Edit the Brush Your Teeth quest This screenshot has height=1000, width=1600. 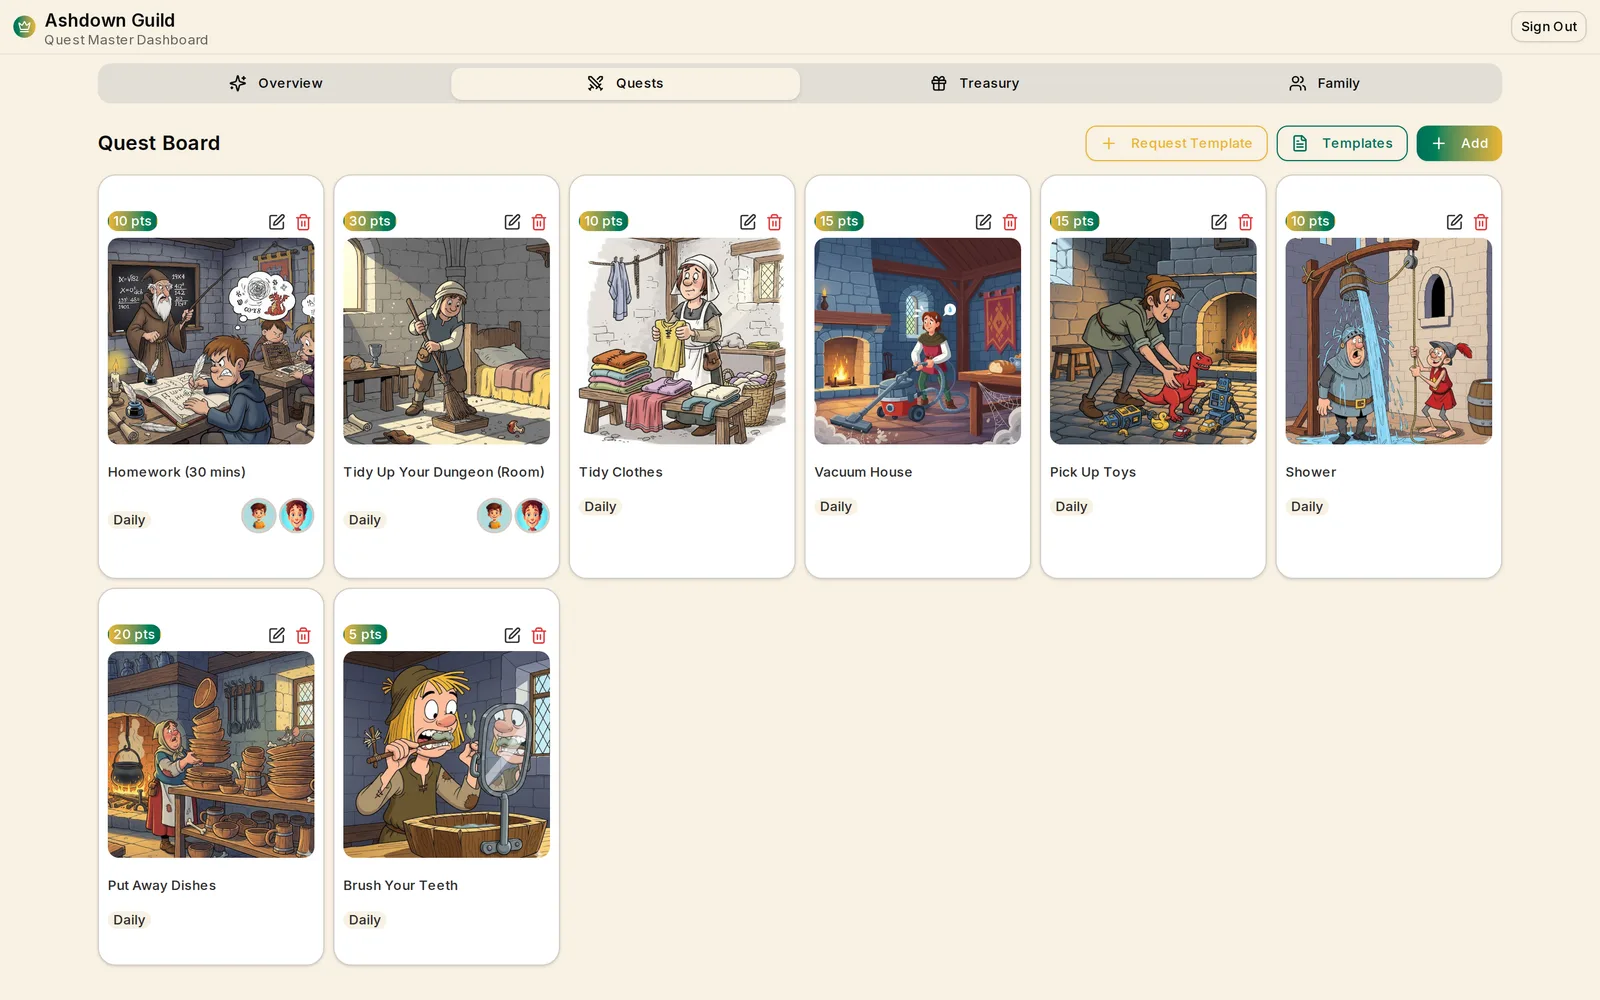[x=512, y=635]
